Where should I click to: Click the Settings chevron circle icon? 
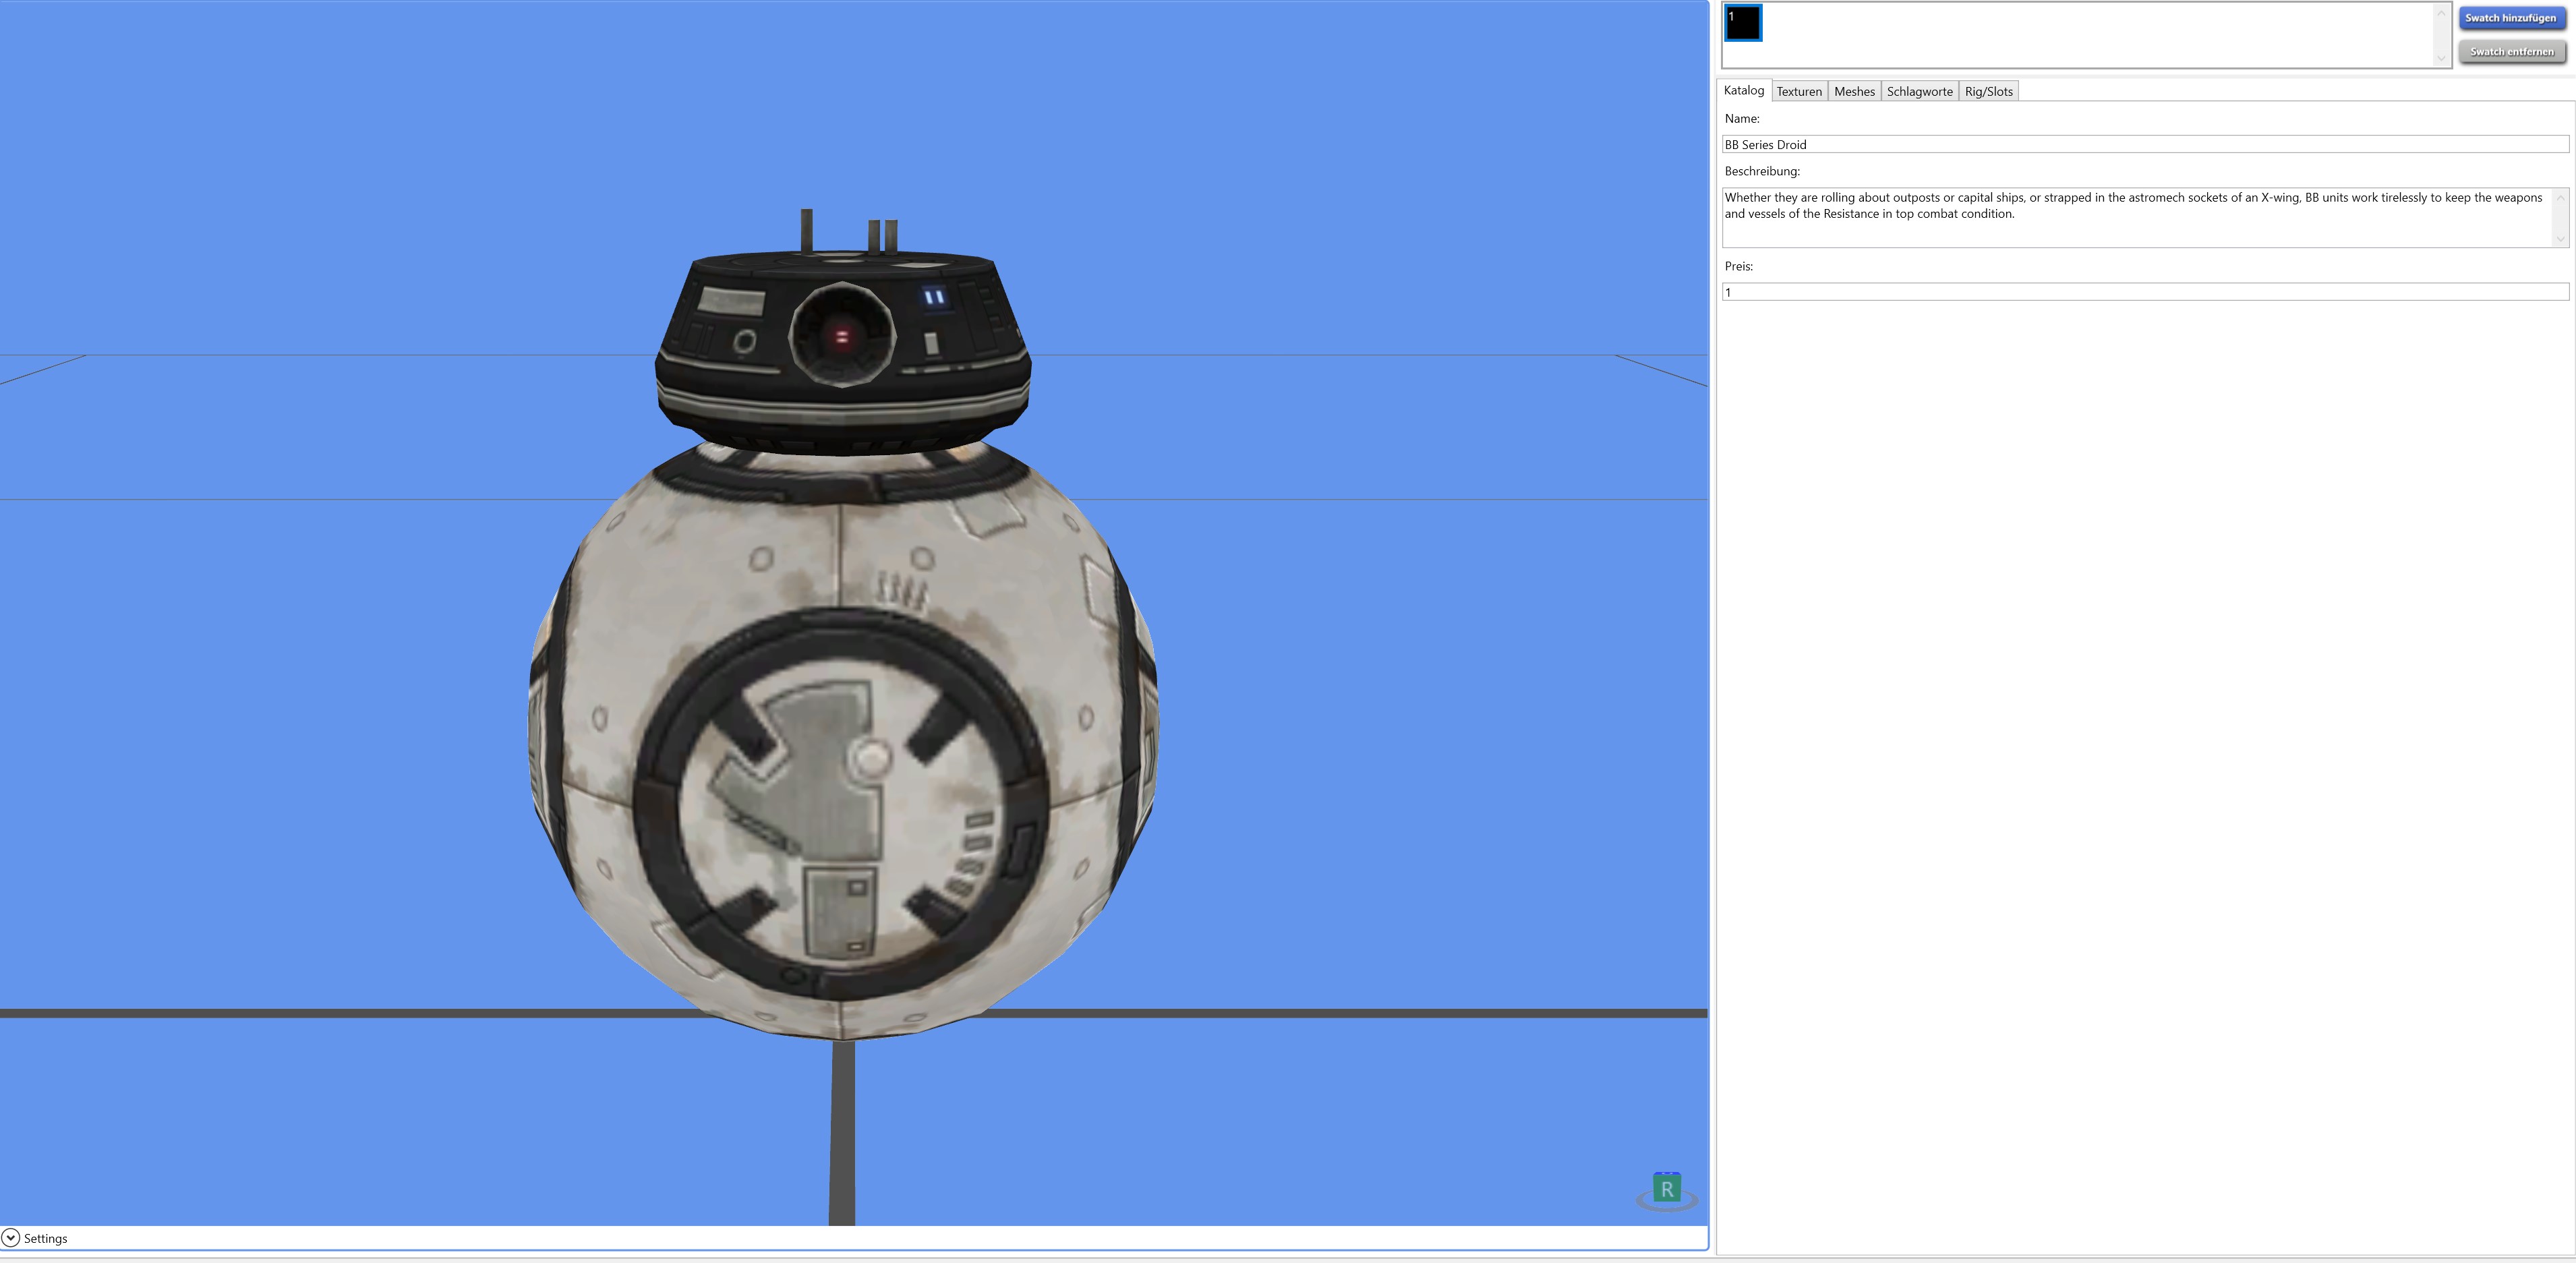click(x=11, y=1238)
